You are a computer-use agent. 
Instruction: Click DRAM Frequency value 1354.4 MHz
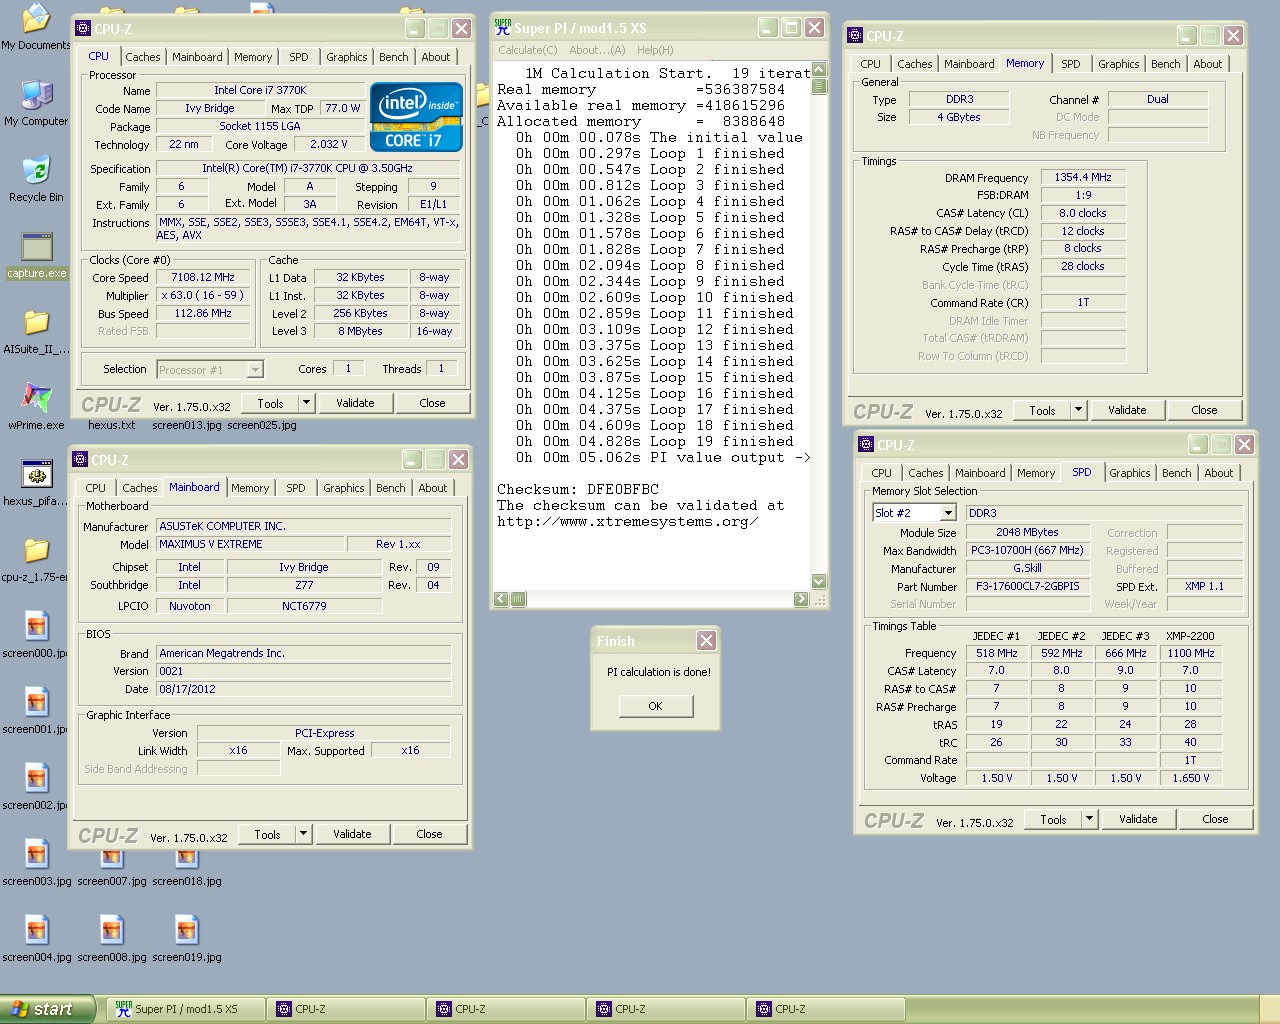coord(1083,177)
